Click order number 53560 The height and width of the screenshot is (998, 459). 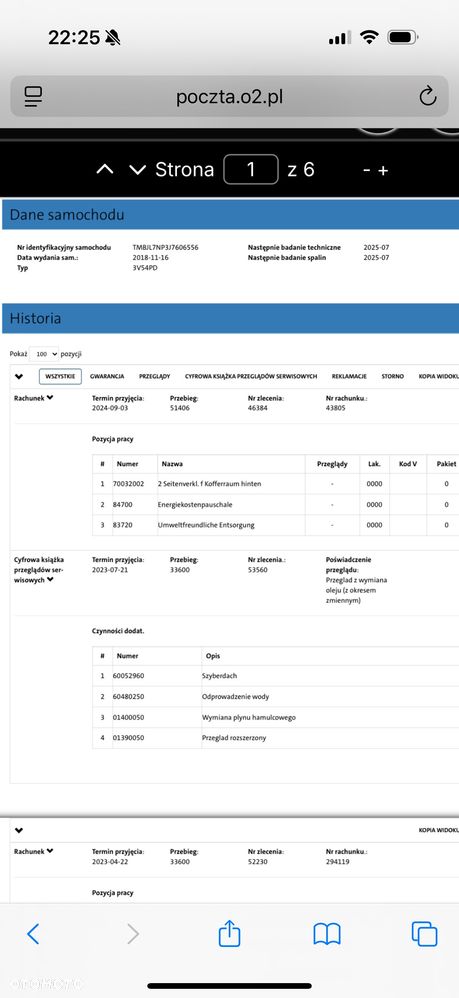258,570
